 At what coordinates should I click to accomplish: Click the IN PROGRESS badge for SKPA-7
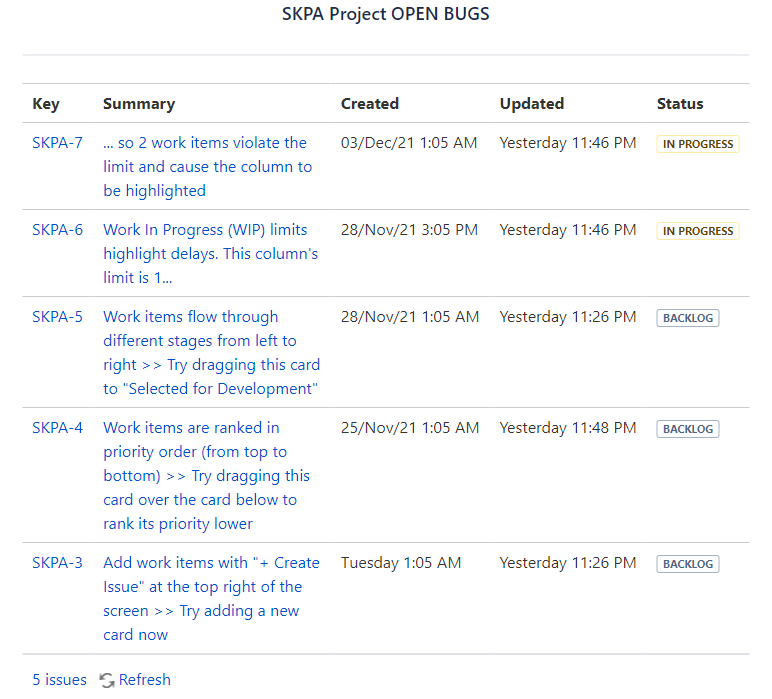point(698,144)
